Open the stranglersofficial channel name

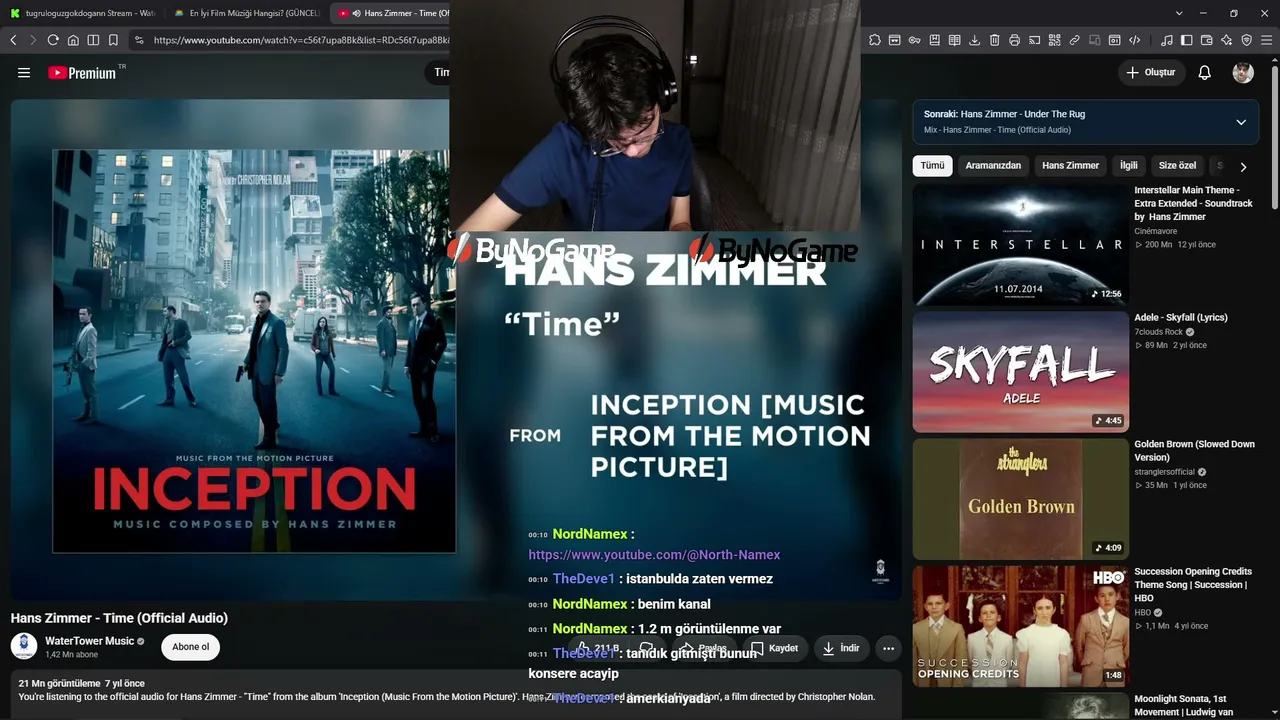(x=1164, y=472)
